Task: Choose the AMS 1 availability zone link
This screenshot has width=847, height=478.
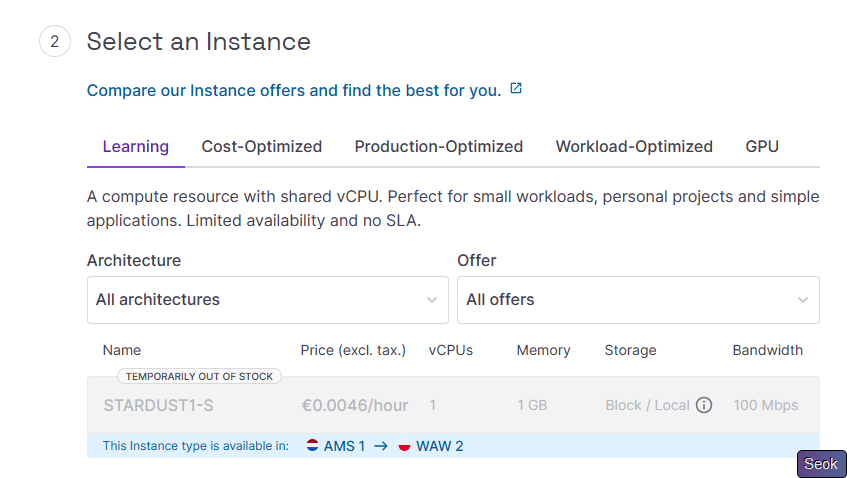Action: click(344, 446)
